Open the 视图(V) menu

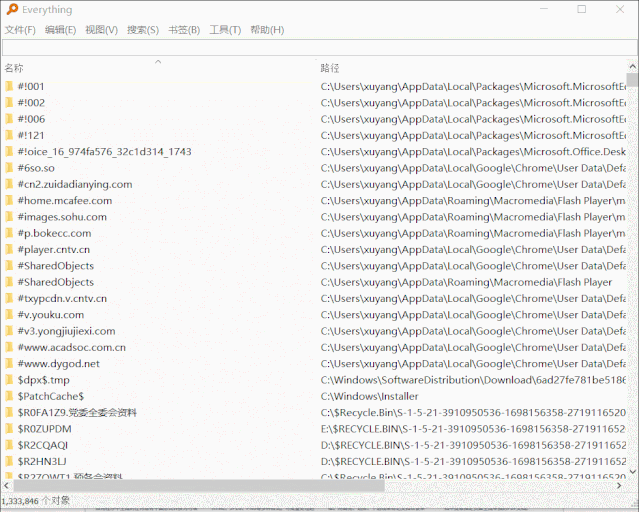pyautogui.click(x=101, y=30)
